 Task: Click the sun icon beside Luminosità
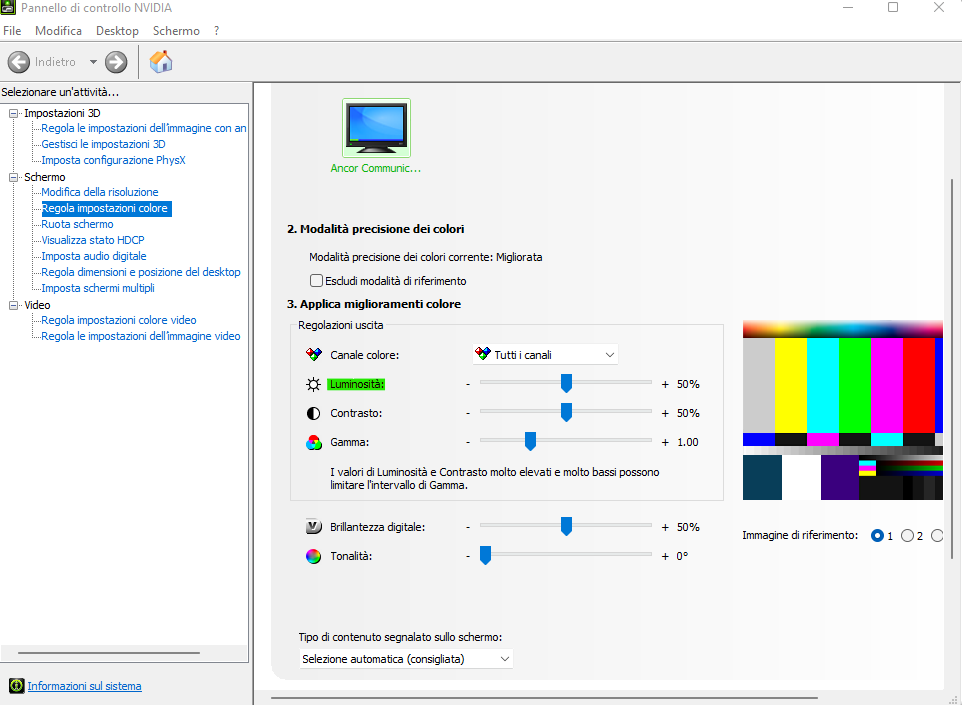click(x=314, y=384)
